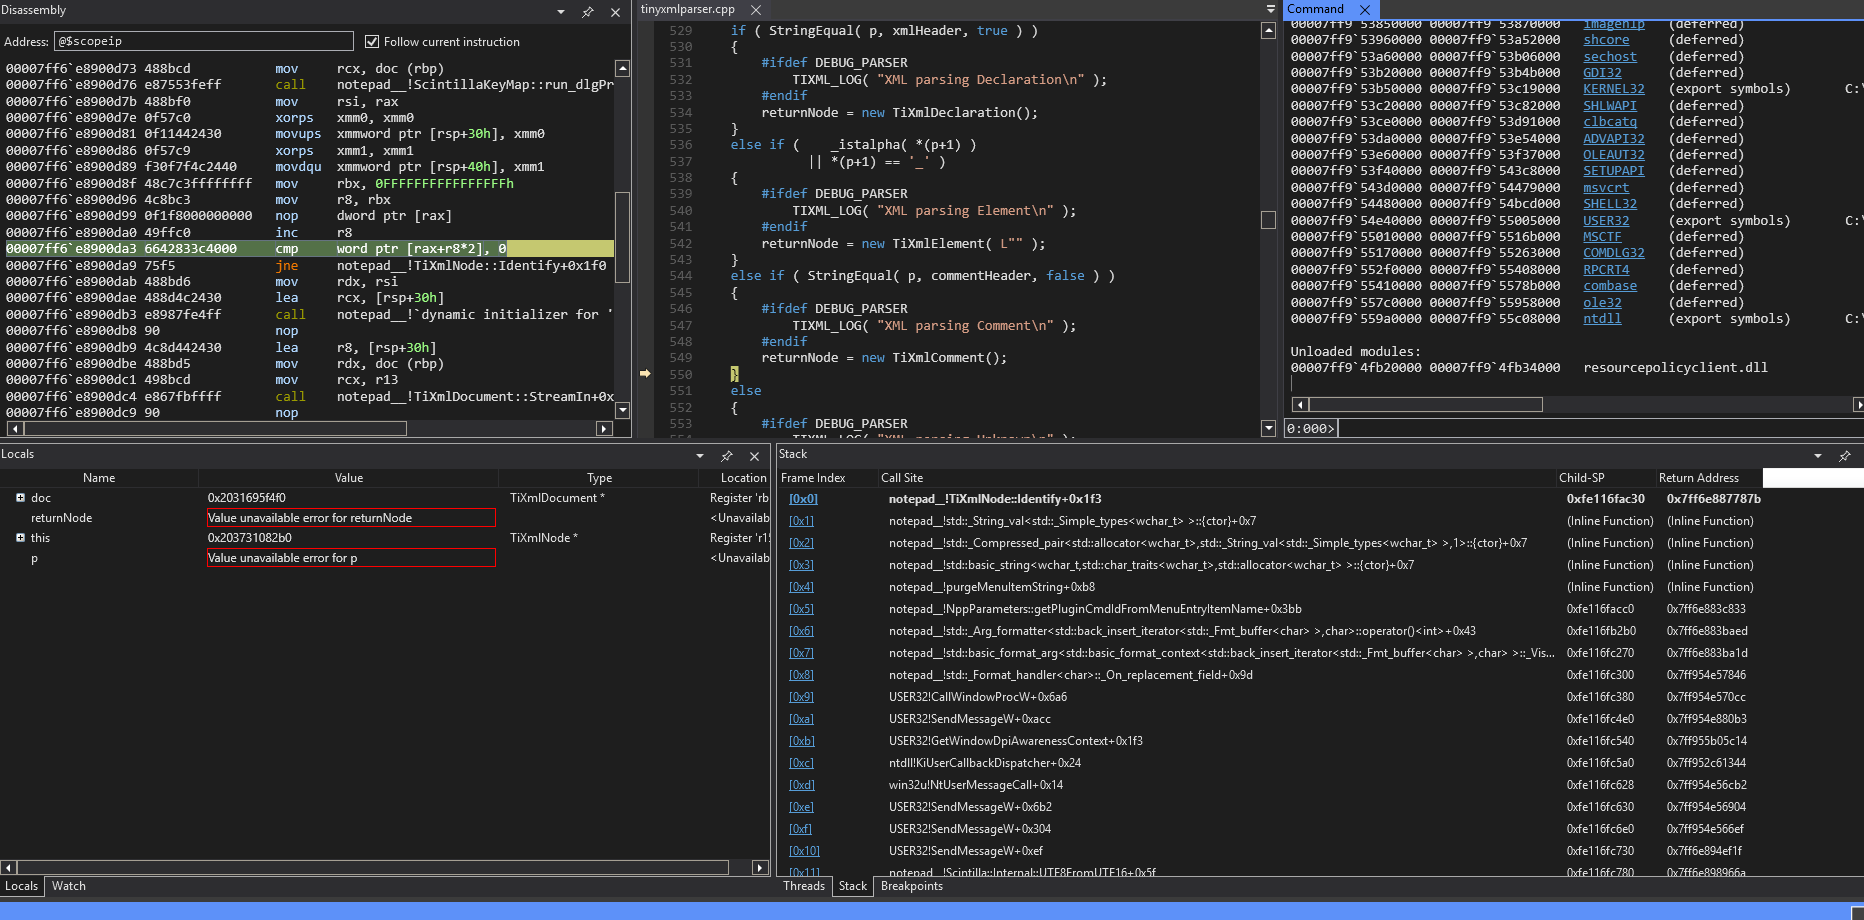Open the source window tab list dropdown
Screen dimensions: 1864x920
click(x=1270, y=9)
